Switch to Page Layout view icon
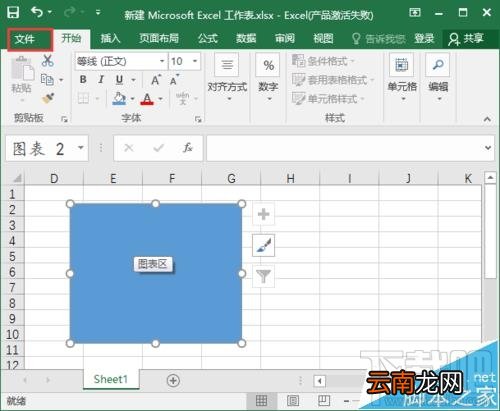Image resolution: width=500 pixels, height=411 pixels. (x=292, y=401)
